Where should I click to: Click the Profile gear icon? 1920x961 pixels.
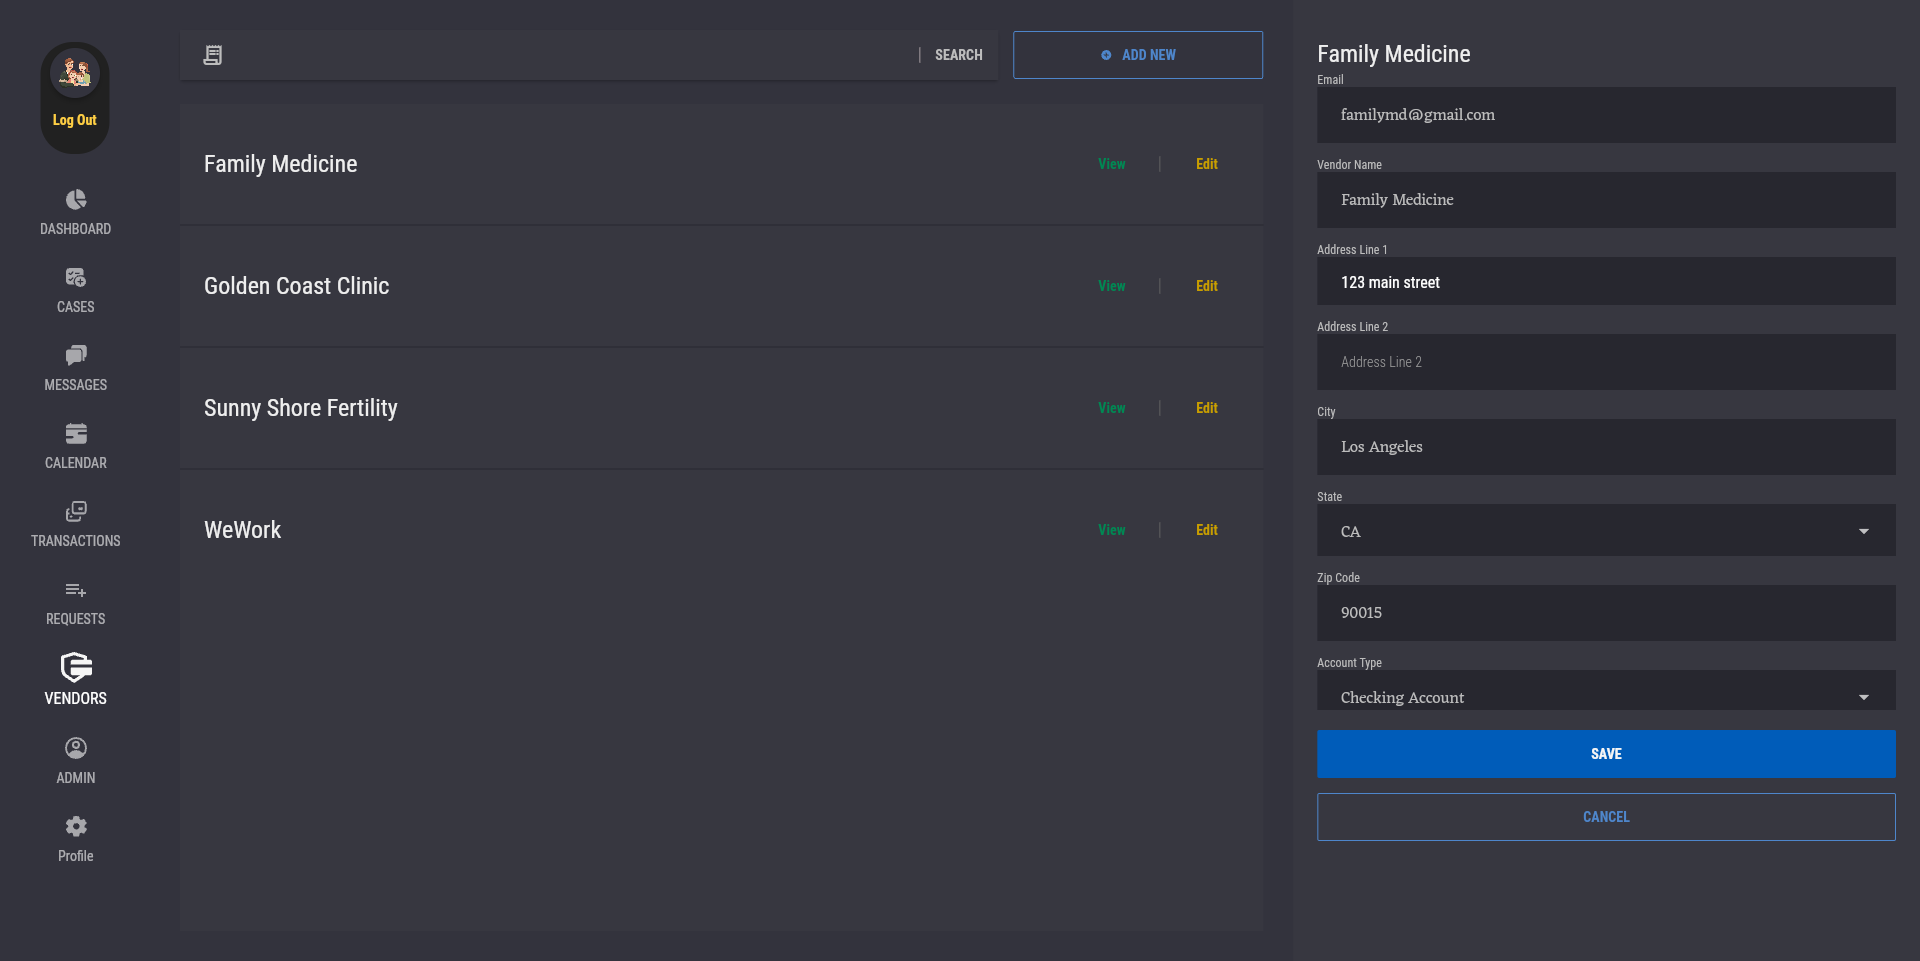click(x=76, y=826)
